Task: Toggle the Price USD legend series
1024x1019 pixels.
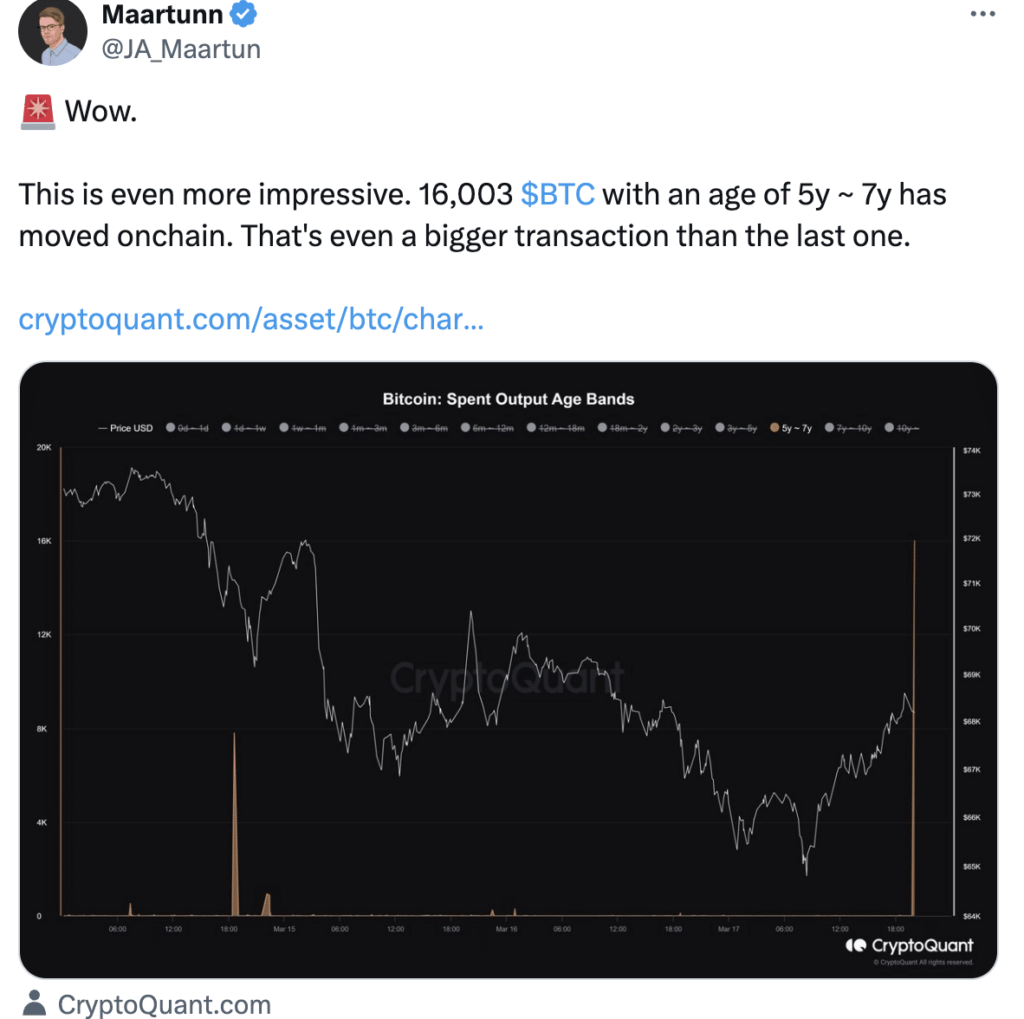Action: click(x=126, y=428)
